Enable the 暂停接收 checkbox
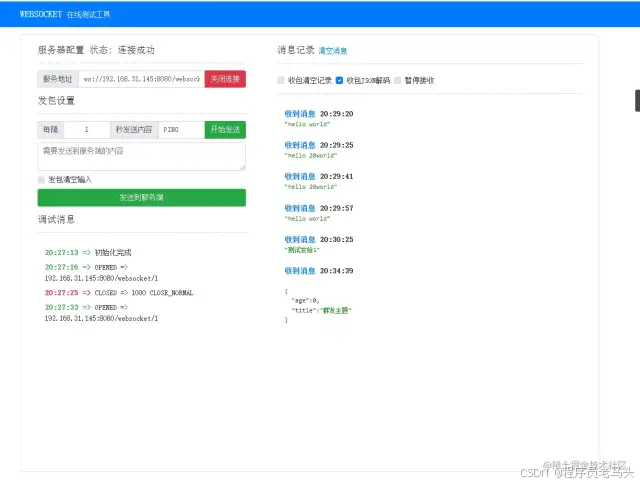The width and height of the screenshot is (640, 484). pyautogui.click(x=398, y=80)
